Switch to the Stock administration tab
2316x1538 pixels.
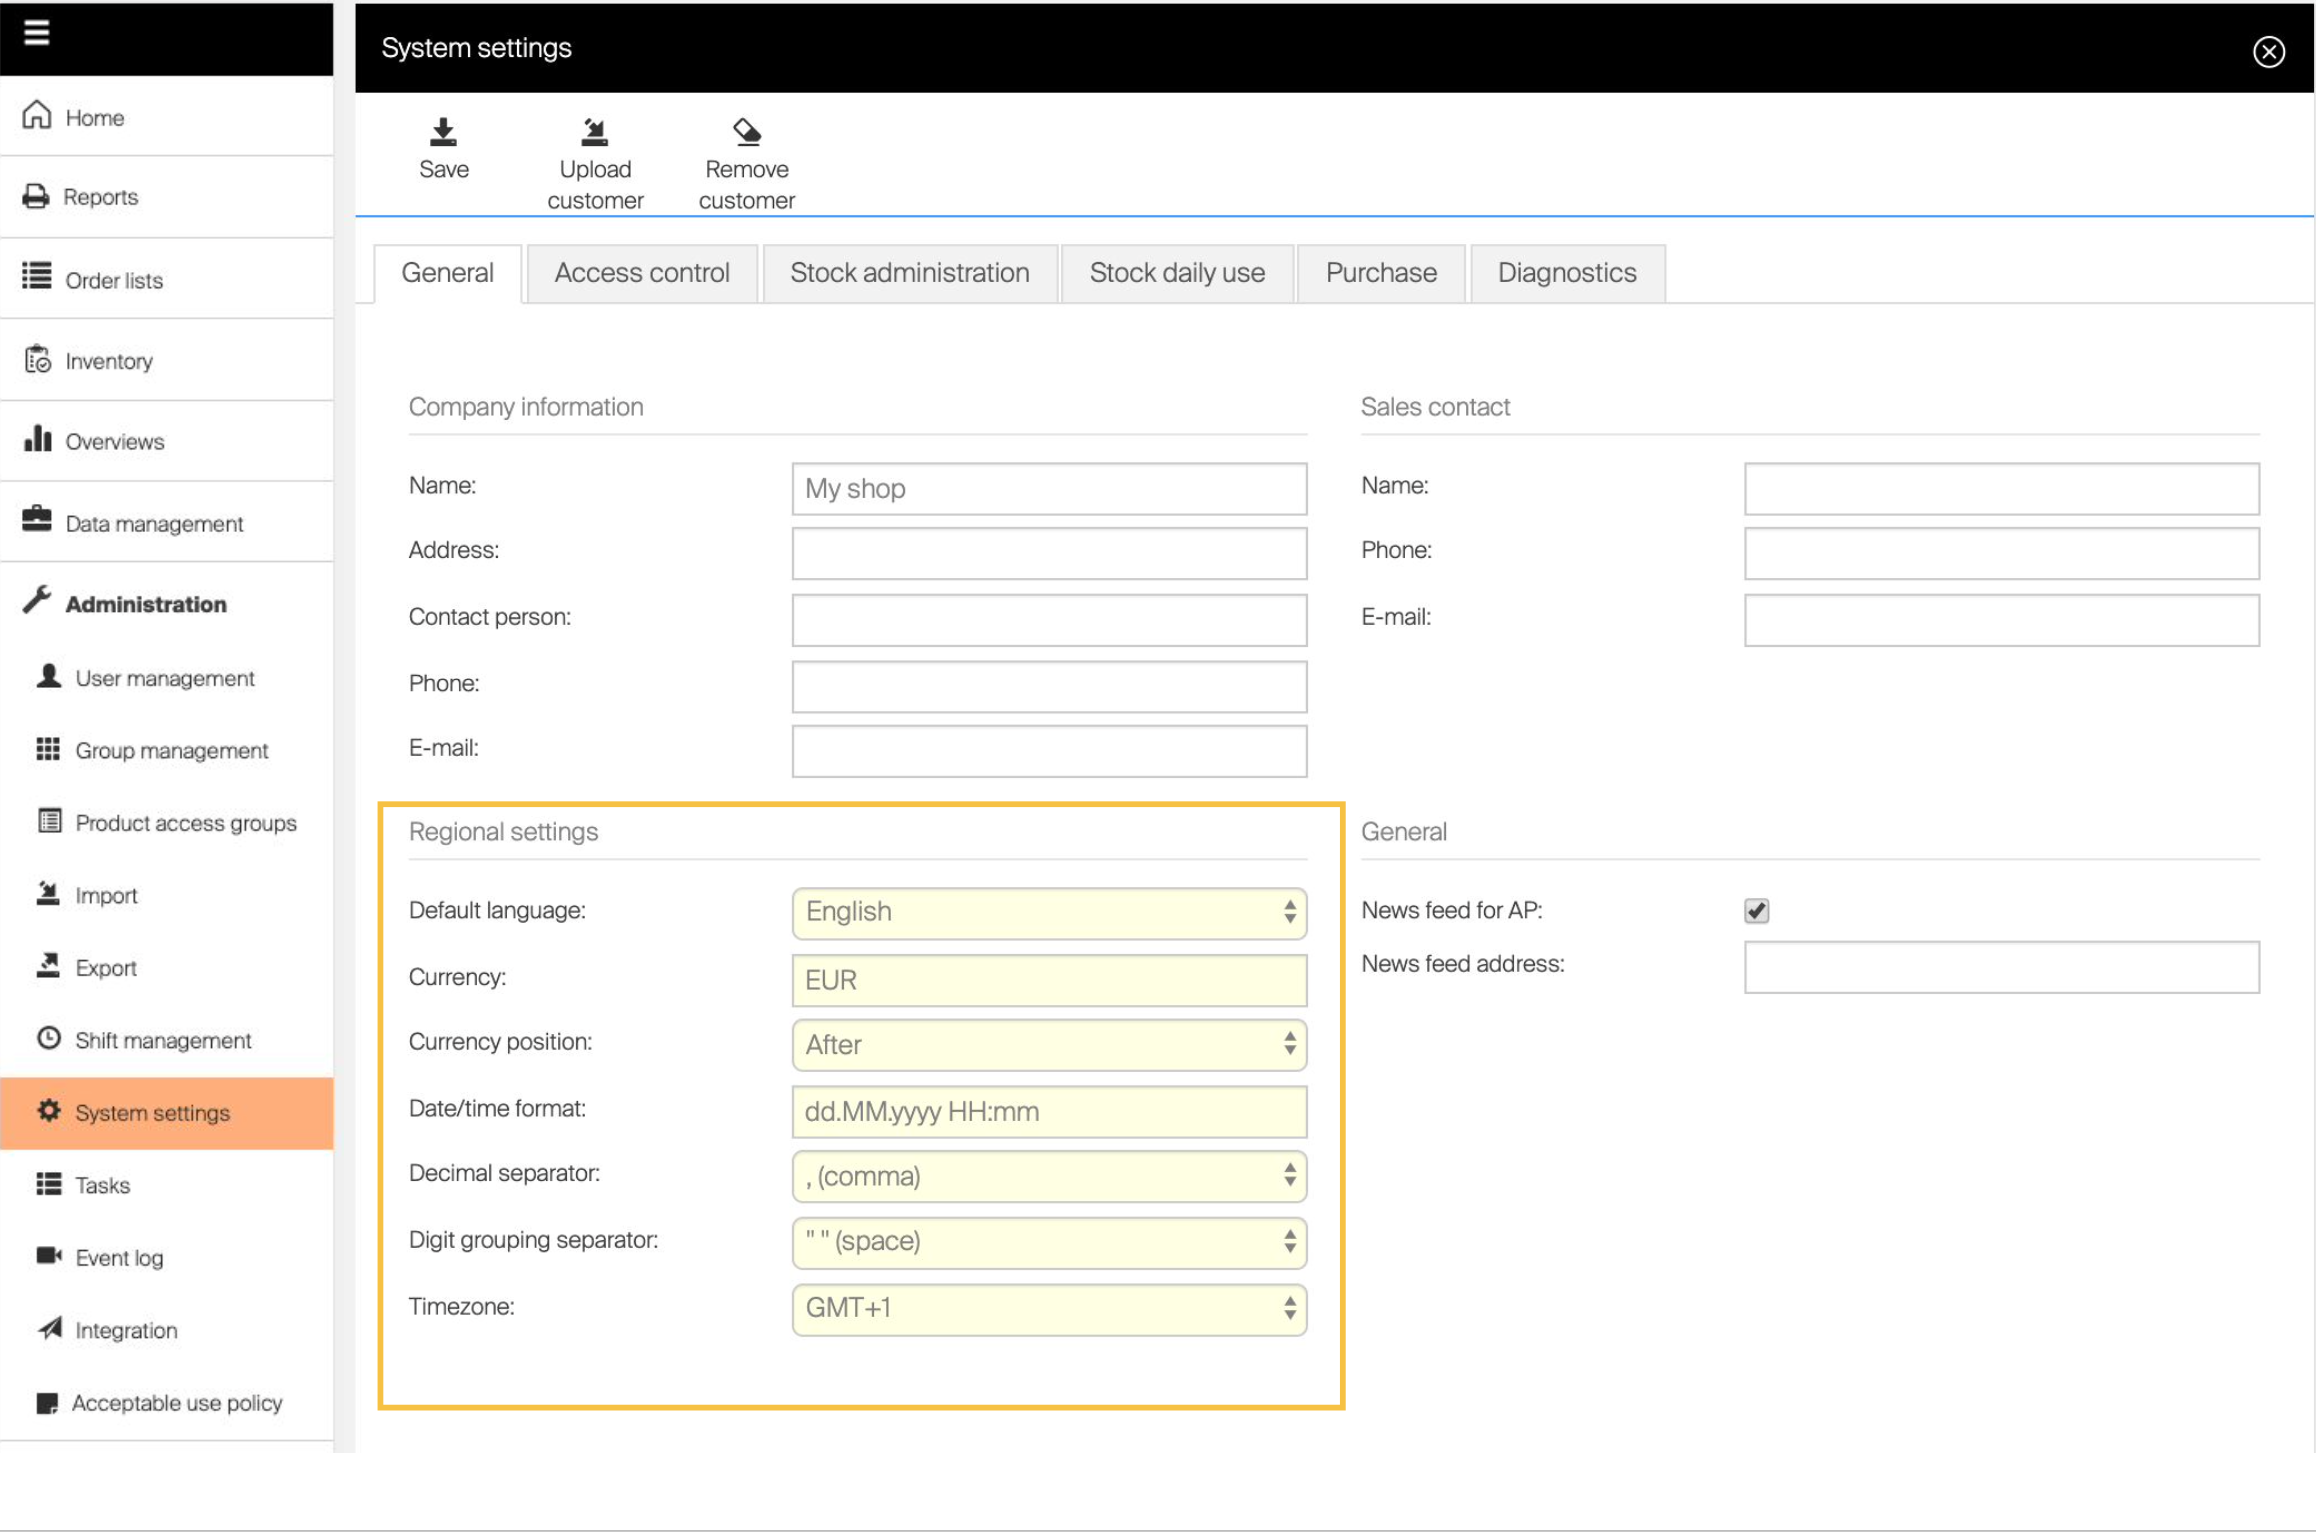(x=910, y=273)
